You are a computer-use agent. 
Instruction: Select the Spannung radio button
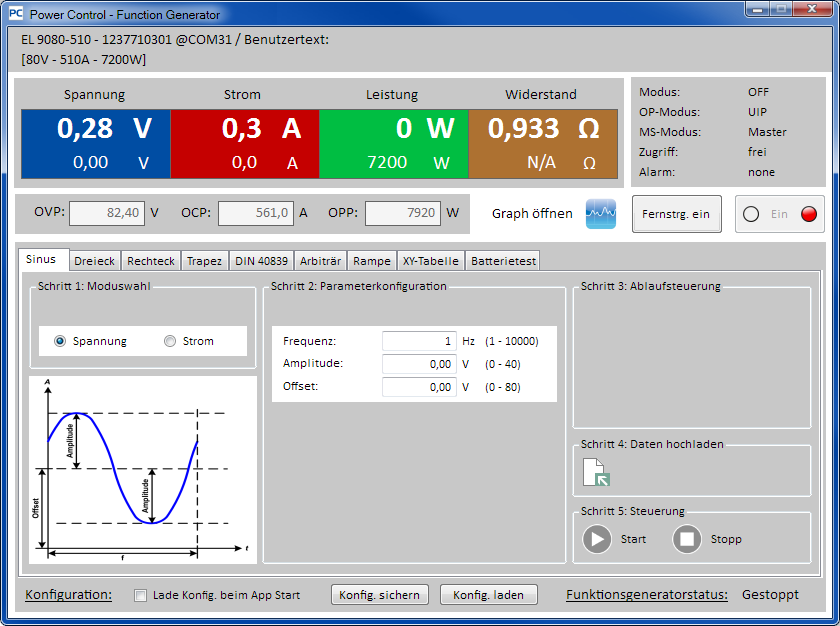tap(61, 341)
